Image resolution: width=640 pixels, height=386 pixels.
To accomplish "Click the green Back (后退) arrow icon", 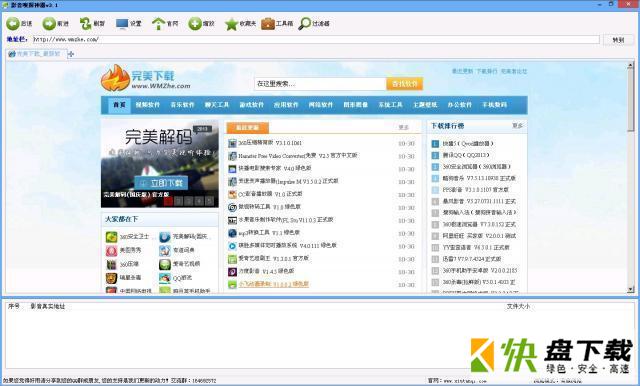I will (x=13, y=24).
